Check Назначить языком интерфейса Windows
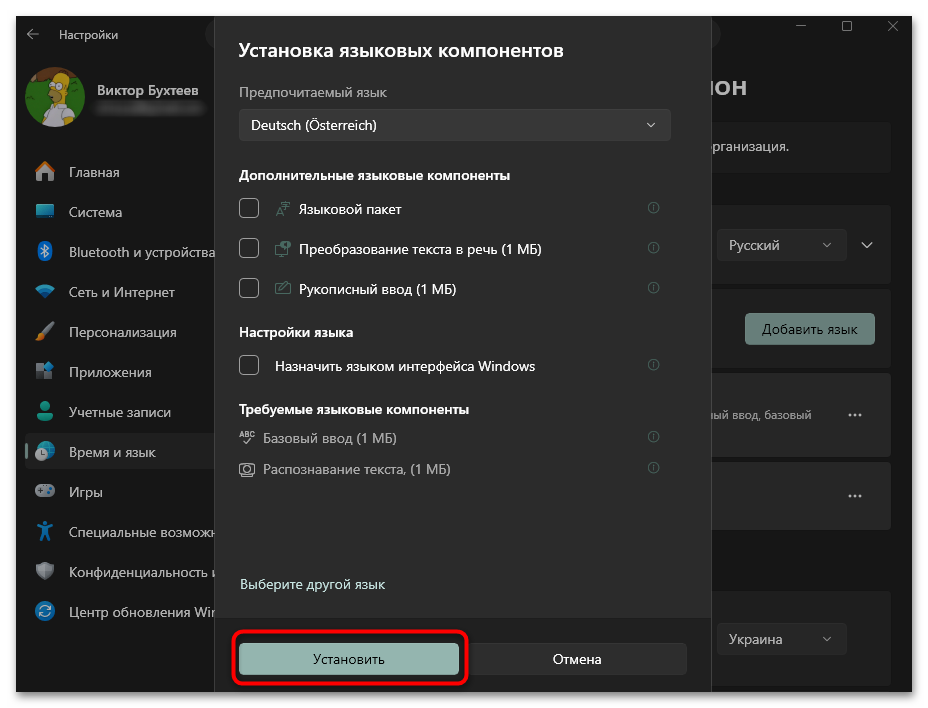The width and height of the screenshot is (928, 708). coord(249,365)
